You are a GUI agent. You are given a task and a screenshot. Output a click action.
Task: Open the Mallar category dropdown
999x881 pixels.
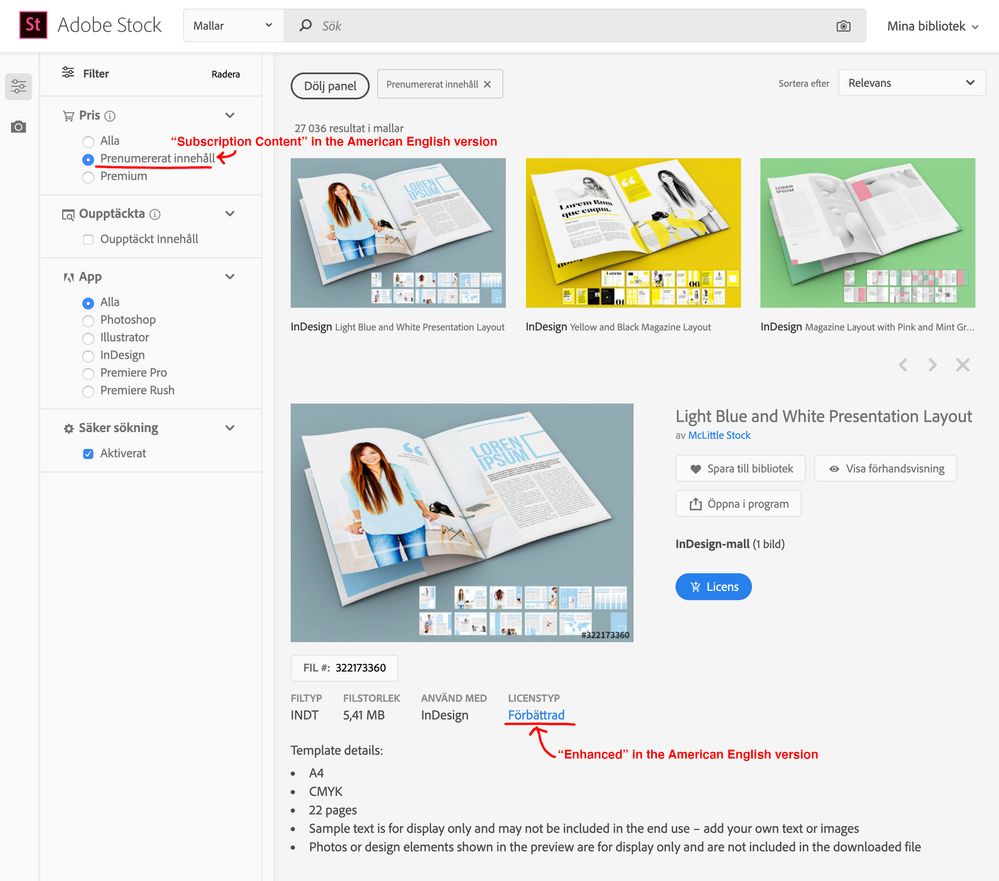tap(233, 25)
